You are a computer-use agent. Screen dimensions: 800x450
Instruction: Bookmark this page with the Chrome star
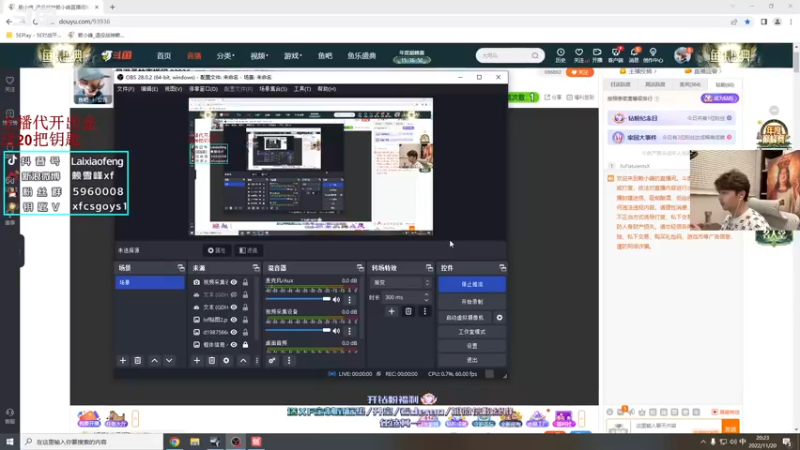(x=747, y=21)
